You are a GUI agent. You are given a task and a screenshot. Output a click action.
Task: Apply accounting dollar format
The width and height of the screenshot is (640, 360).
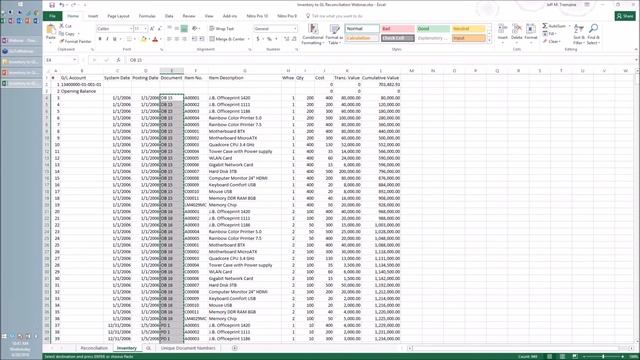(258, 39)
